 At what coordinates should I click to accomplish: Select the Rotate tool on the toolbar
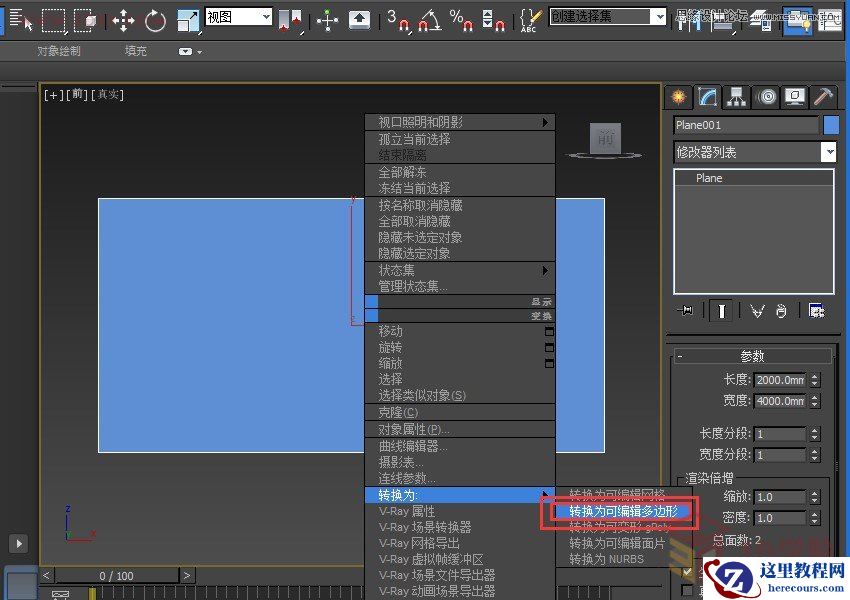pyautogui.click(x=153, y=22)
